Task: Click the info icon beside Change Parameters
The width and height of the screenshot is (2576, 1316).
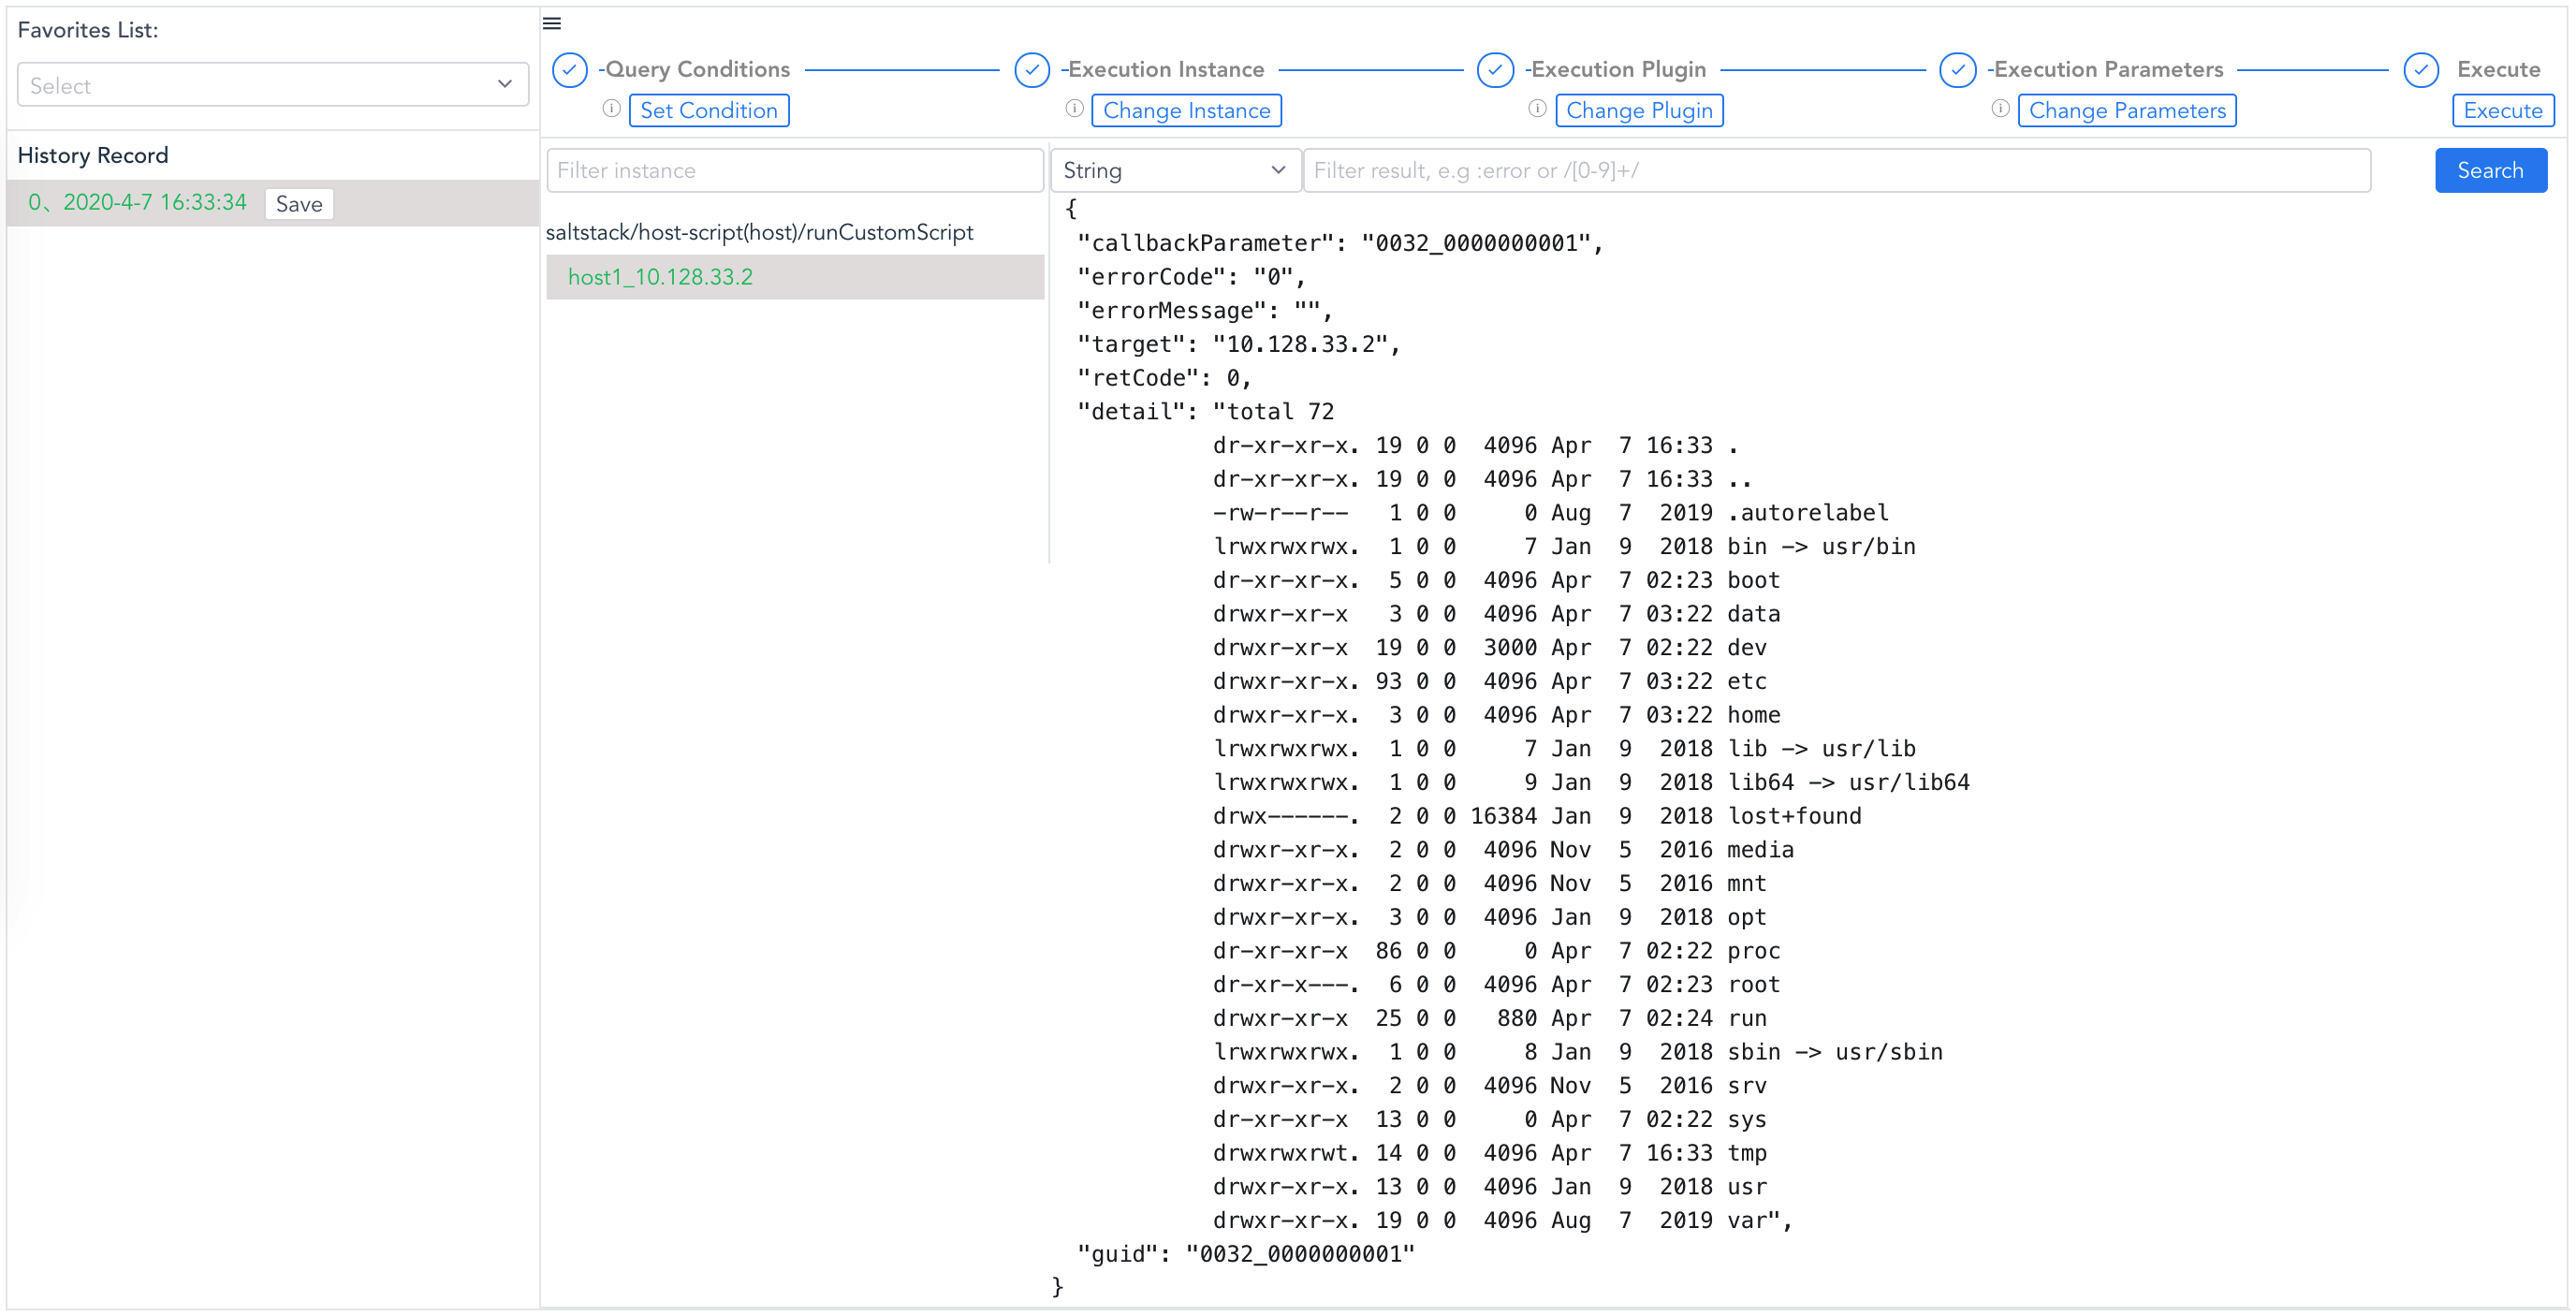Action: click(x=2000, y=110)
